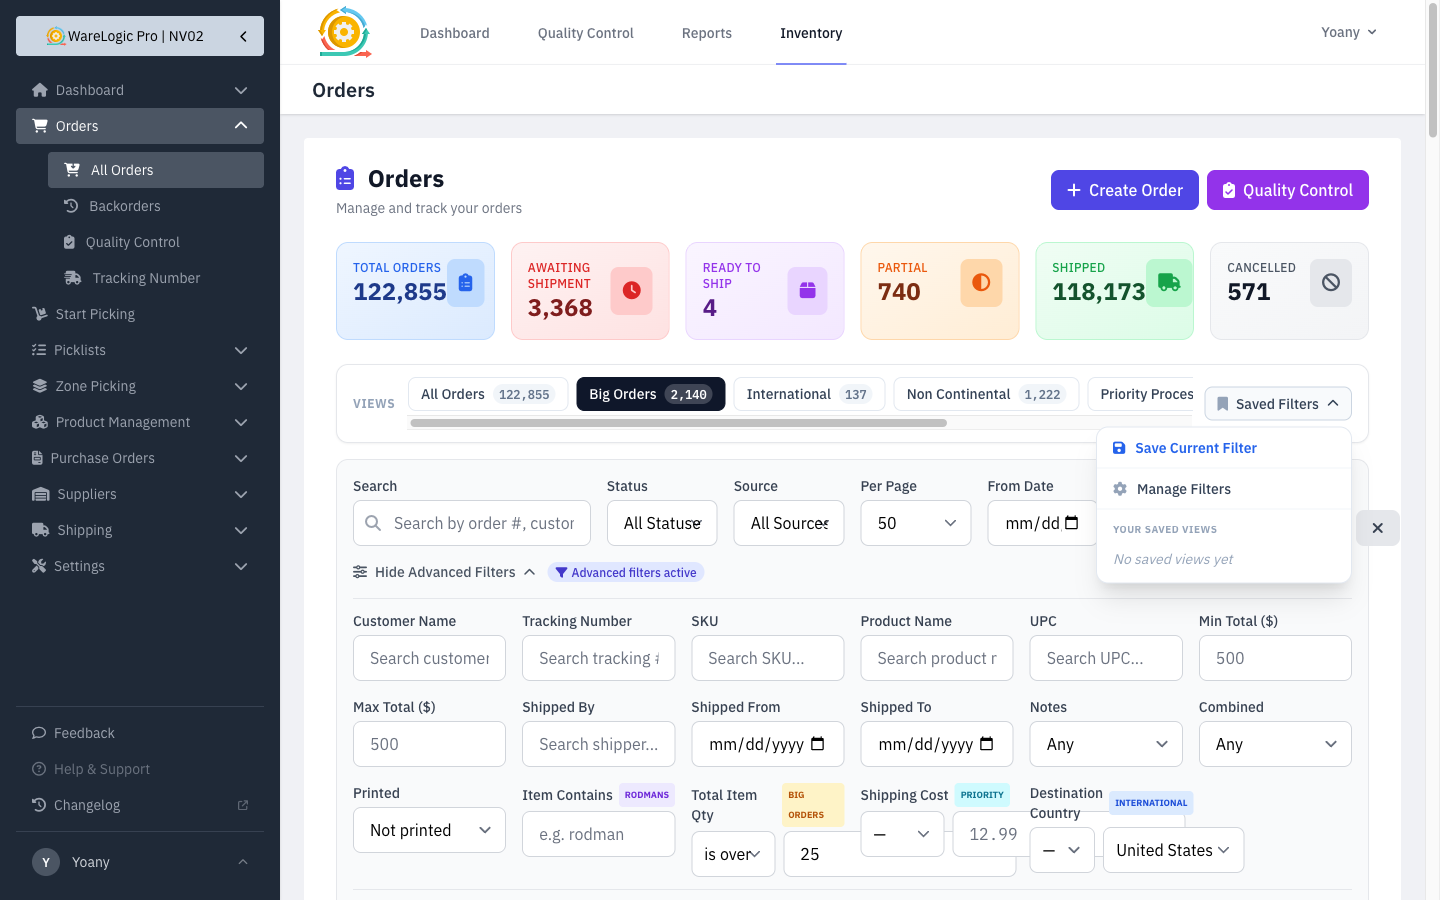Screen dimensions: 1440x900
Task: Go to Quality Control top nav tab
Action: click(x=586, y=33)
